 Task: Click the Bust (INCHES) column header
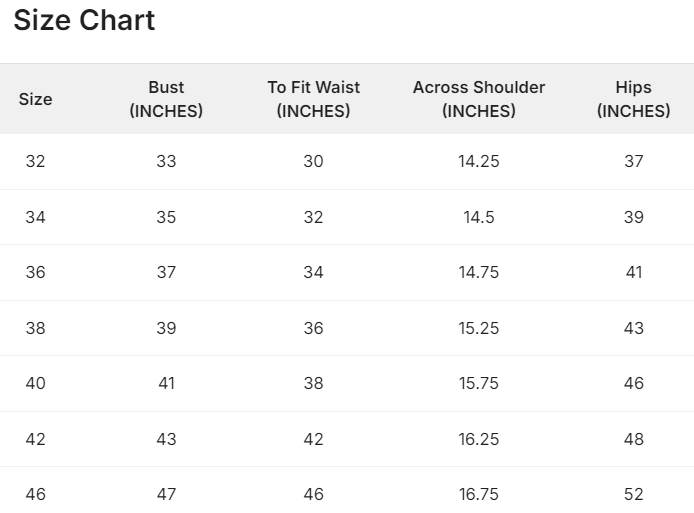(166, 99)
